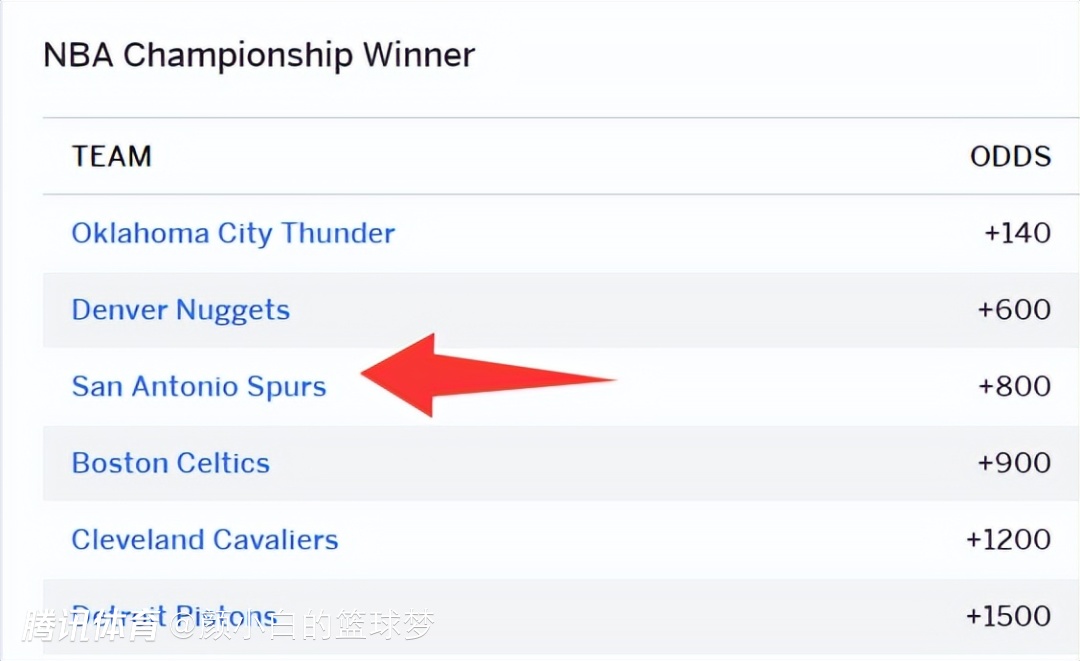This screenshot has height=661, width=1080.
Task: Click the word 'Winner' in the heading
Action: click(418, 55)
